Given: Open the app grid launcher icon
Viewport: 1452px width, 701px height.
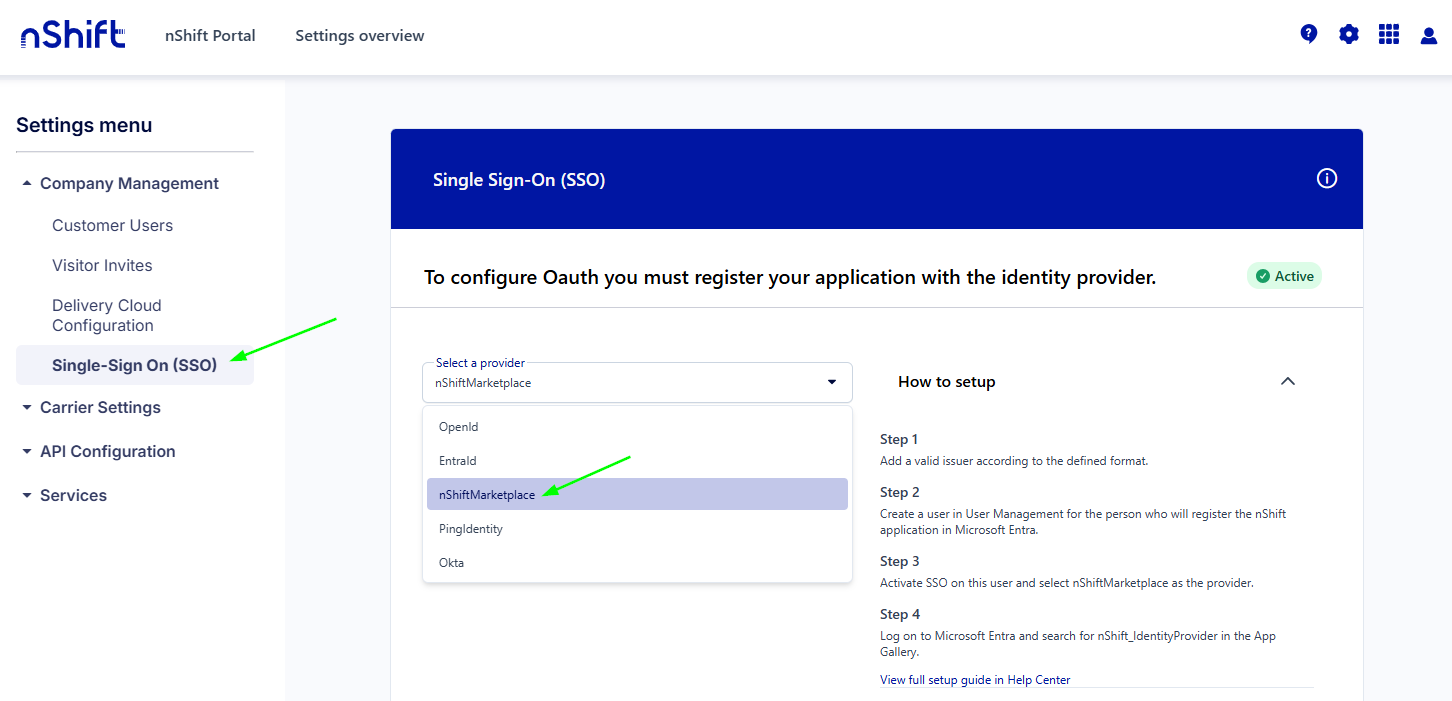Looking at the screenshot, I should [1388, 33].
